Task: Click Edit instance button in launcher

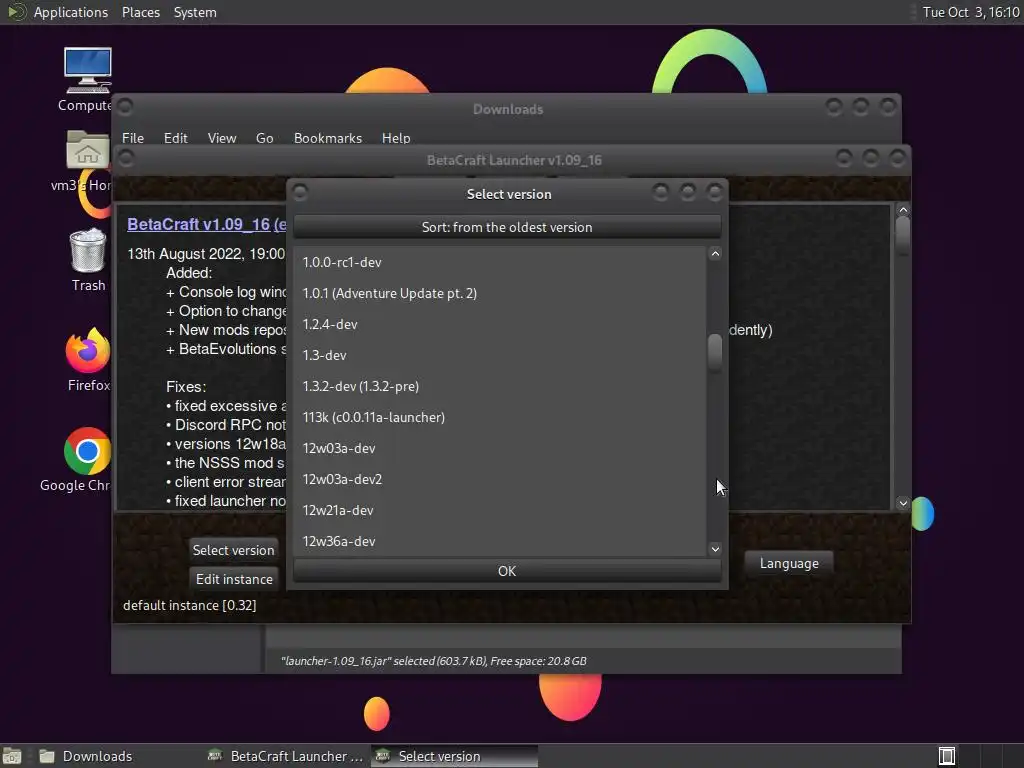Action: [x=234, y=579]
